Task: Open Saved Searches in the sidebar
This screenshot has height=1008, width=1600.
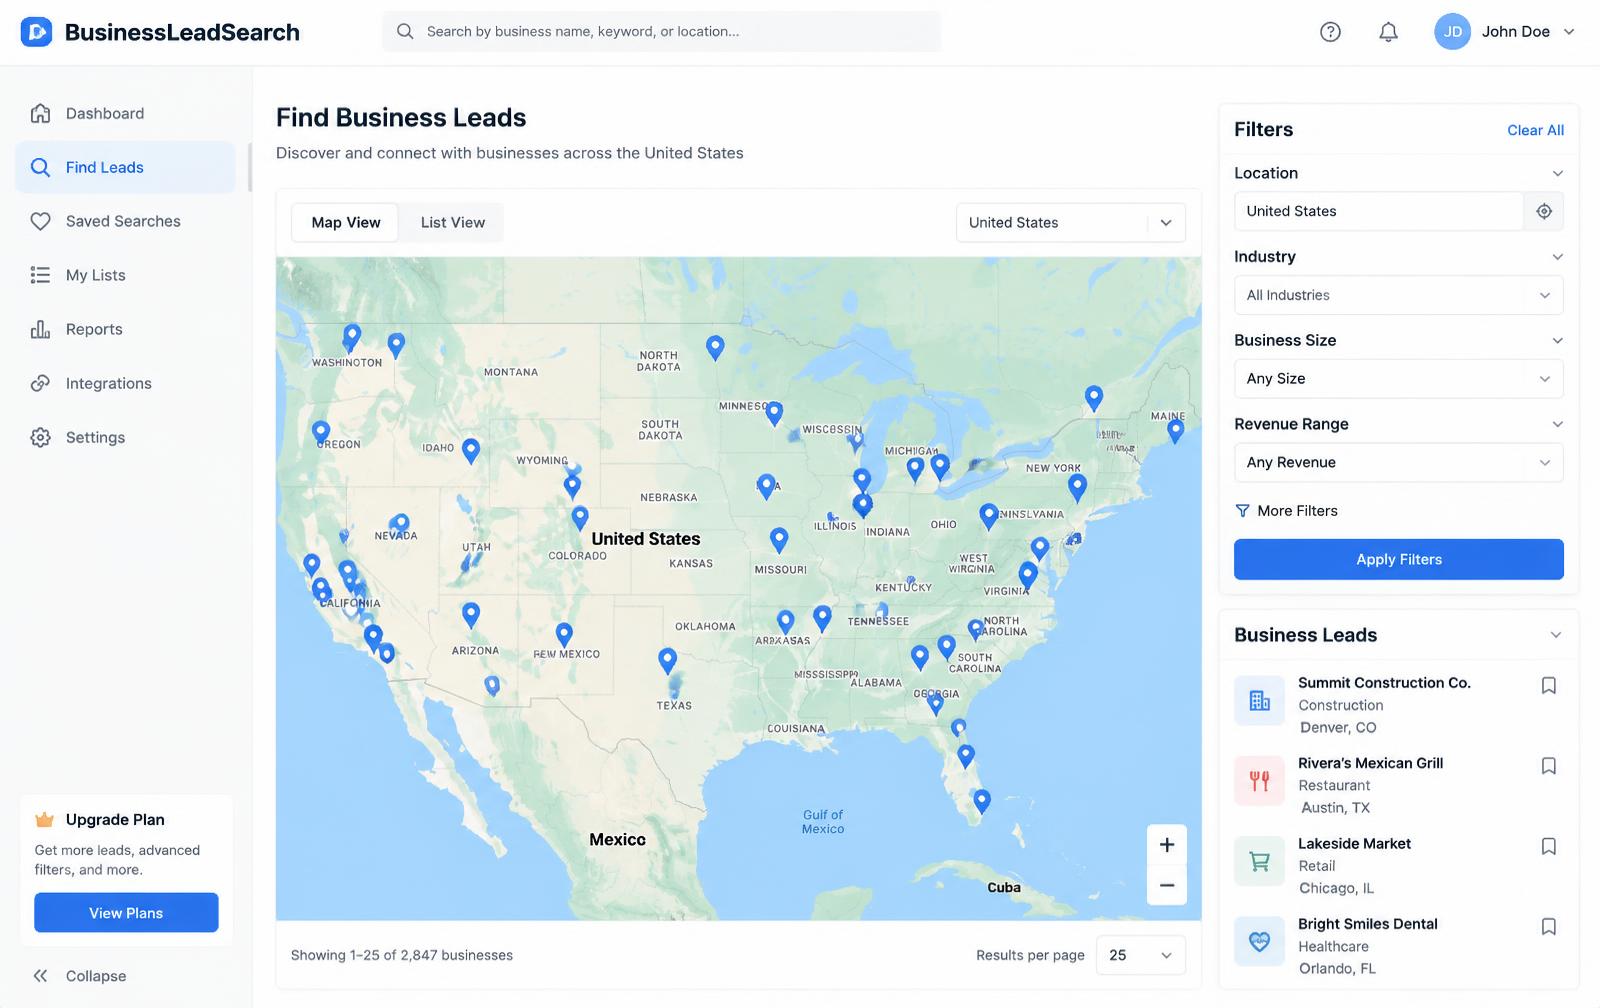Action: pos(125,222)
